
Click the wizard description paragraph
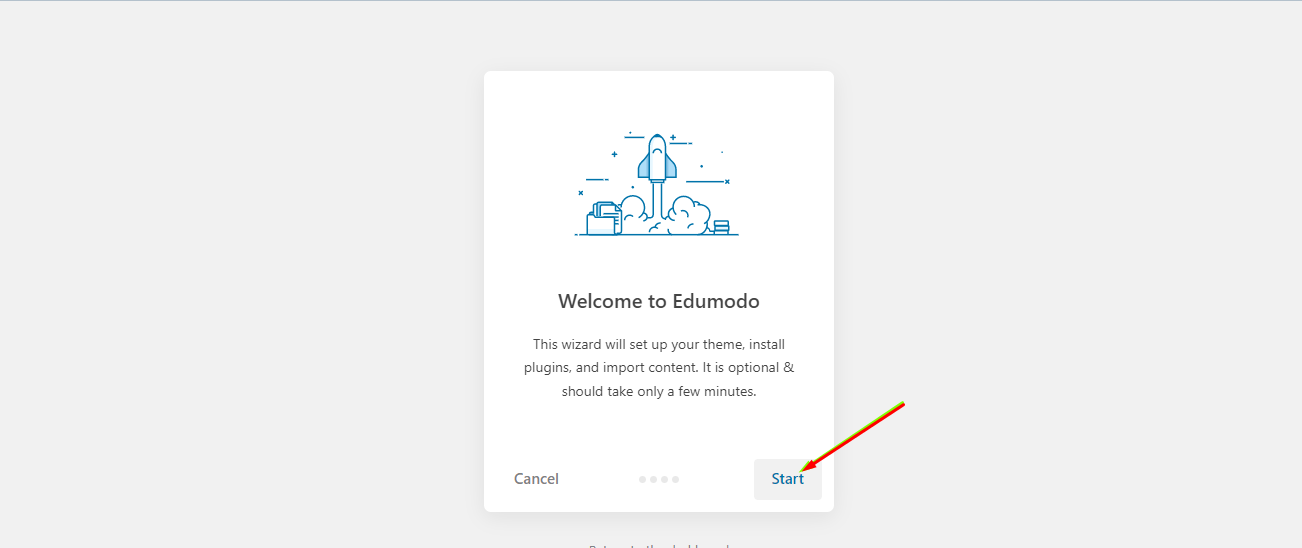658,367
